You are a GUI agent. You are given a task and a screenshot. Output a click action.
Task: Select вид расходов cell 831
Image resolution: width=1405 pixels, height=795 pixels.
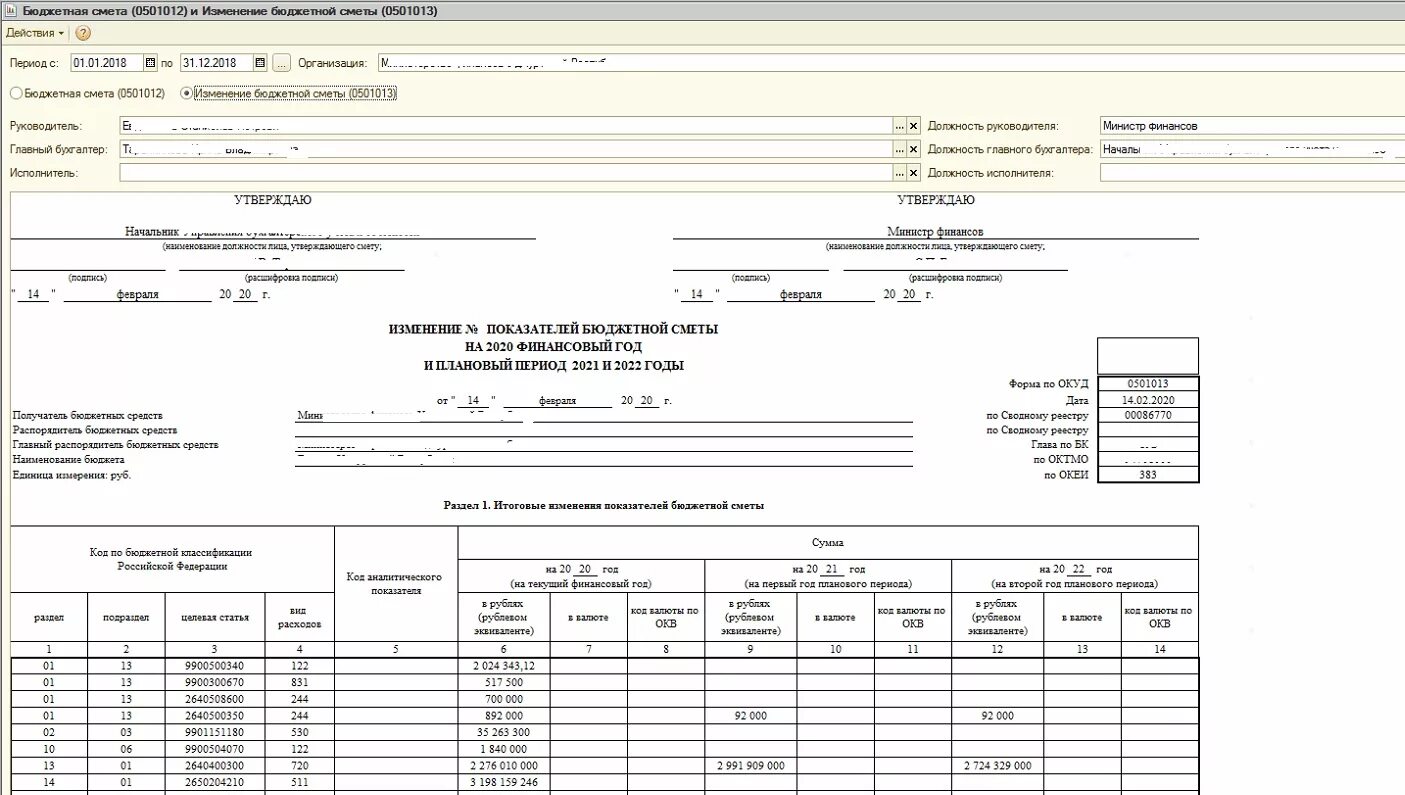(x=299, y=682)
